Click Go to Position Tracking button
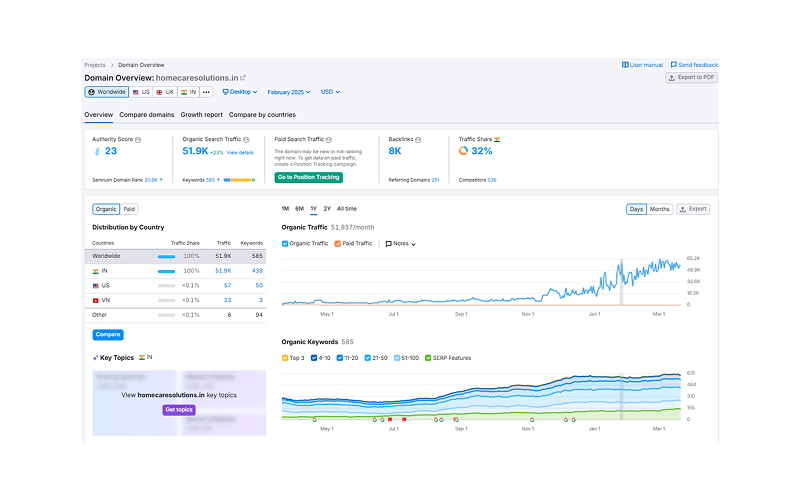 click(x=309, y=177)
